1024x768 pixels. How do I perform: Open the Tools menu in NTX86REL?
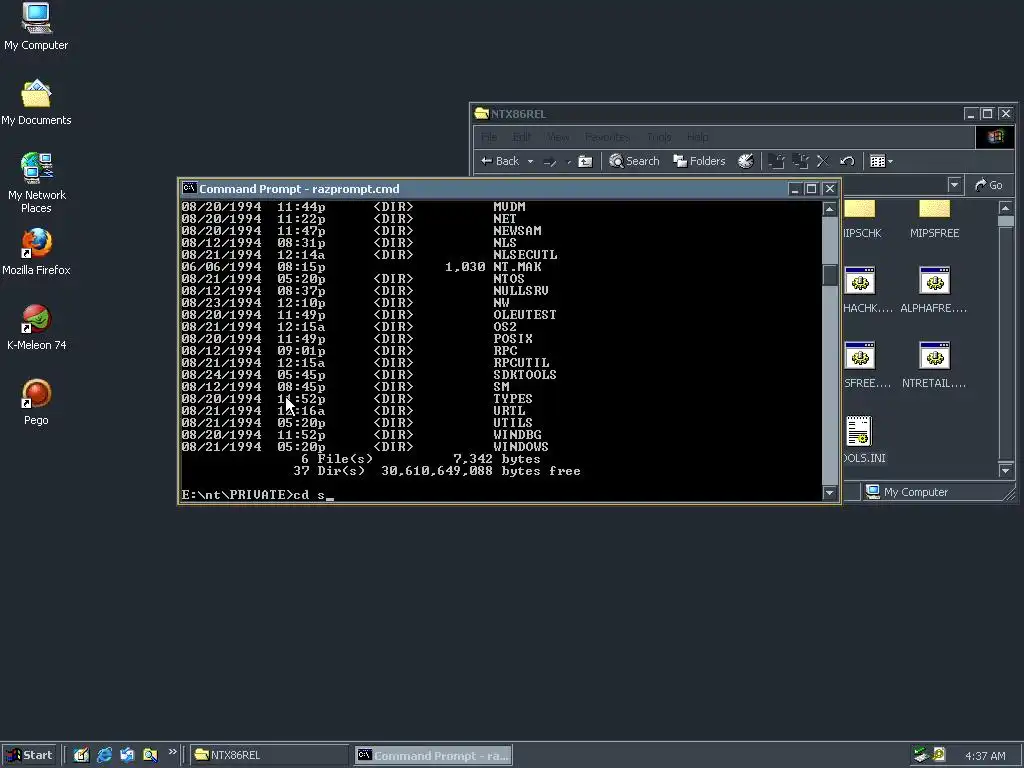tap(659, 137)
